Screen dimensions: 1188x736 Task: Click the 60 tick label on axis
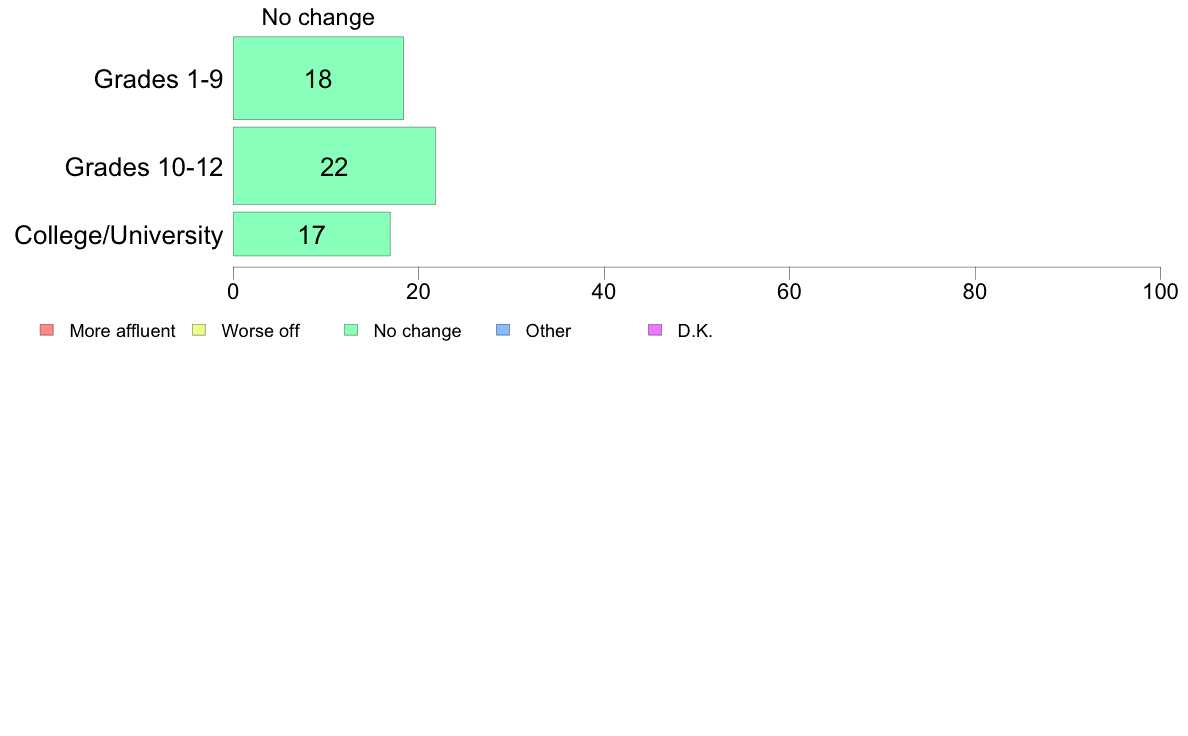(x=789, y=292)
